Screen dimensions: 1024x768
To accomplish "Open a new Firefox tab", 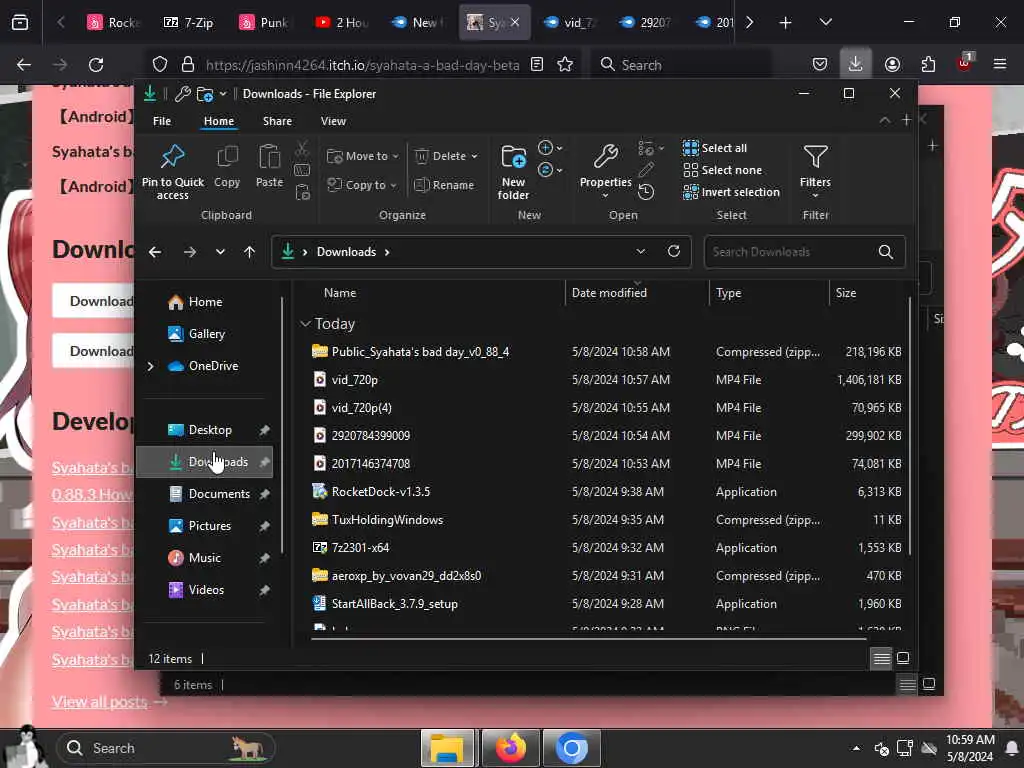I will [785, 23].
